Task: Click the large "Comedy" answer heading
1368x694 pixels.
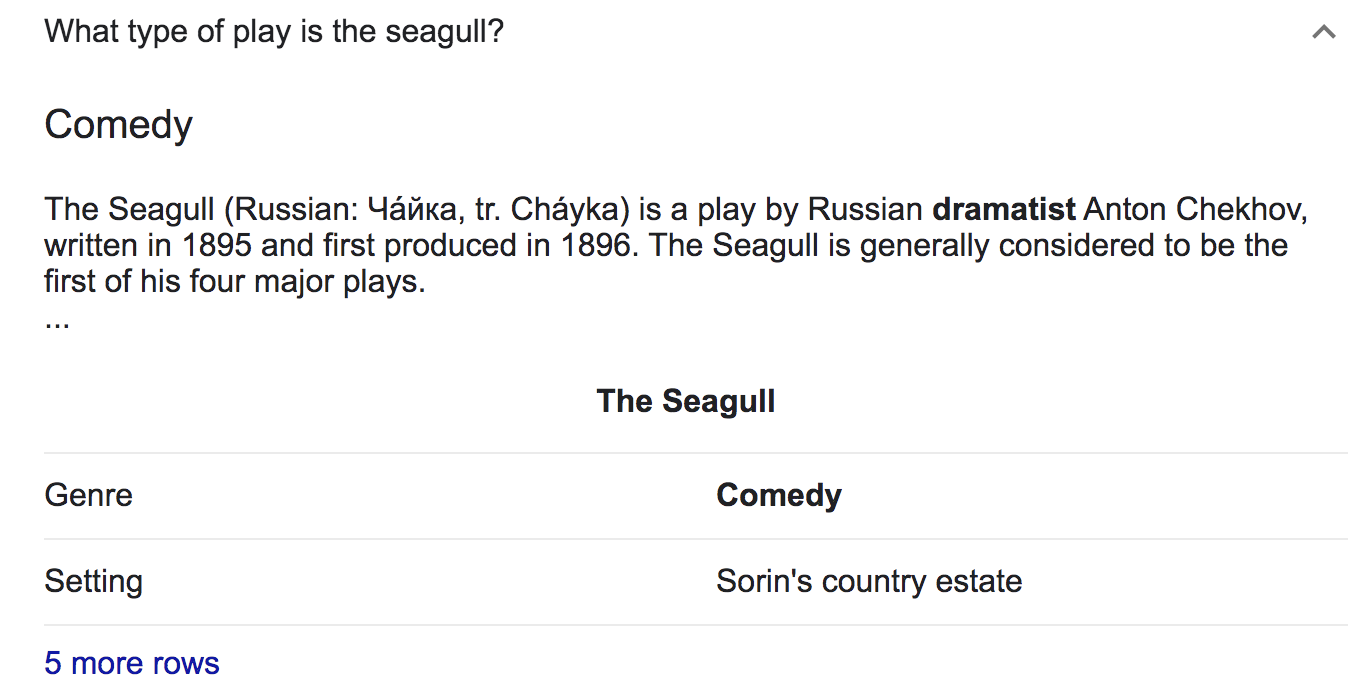Action: pyautogui.click(x=118, y=125)
